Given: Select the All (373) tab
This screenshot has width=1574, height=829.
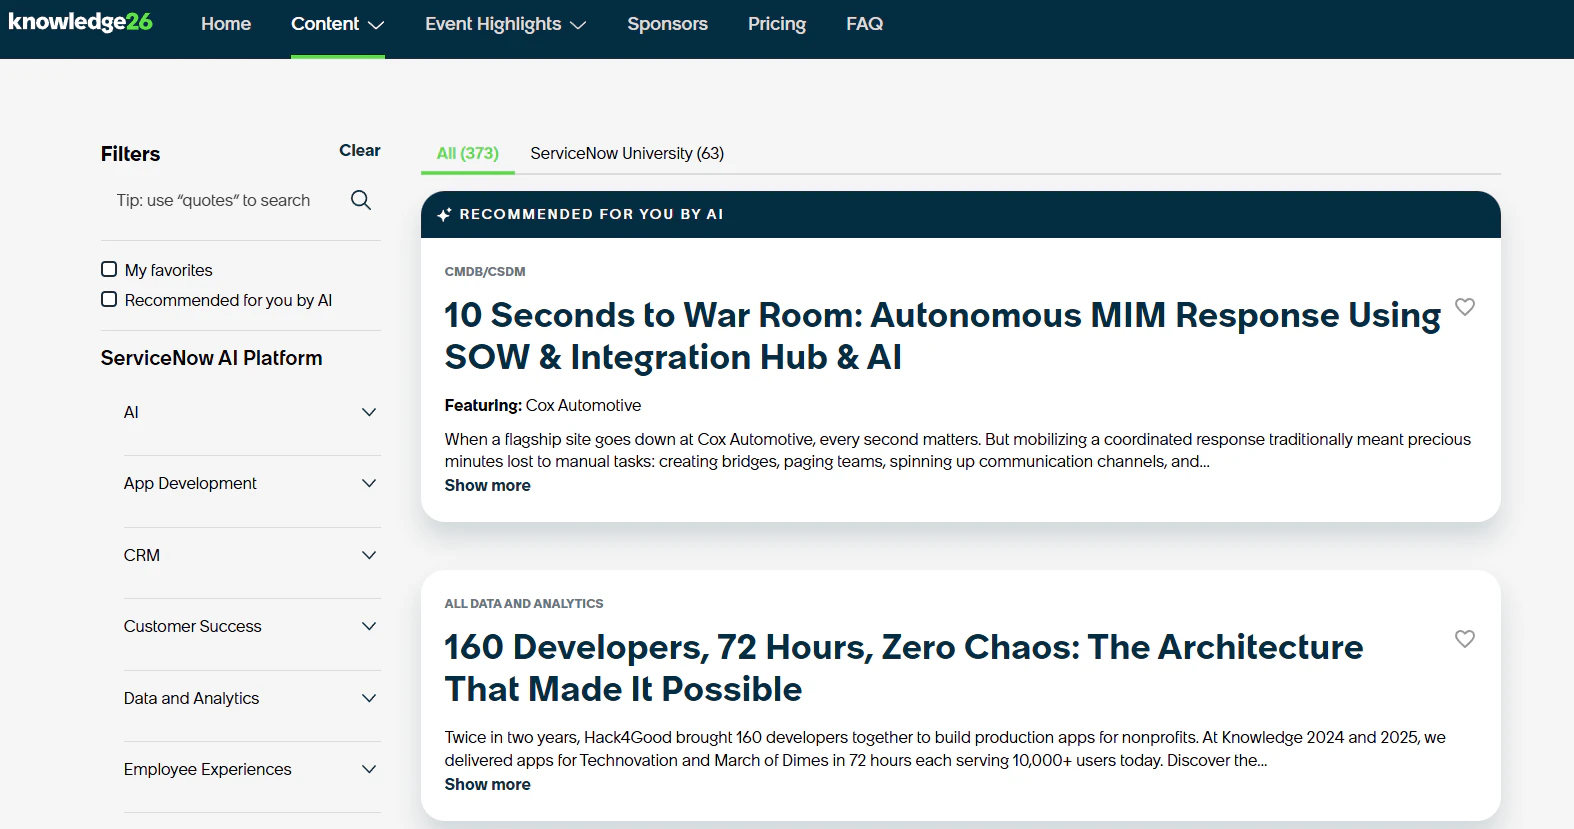Looking at the screenshot, I should (x=467, y=153).
